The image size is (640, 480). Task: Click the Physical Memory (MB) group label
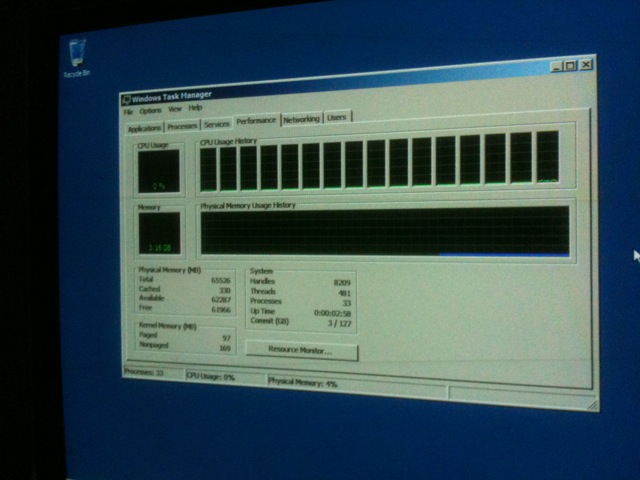[x=169, y=270]
